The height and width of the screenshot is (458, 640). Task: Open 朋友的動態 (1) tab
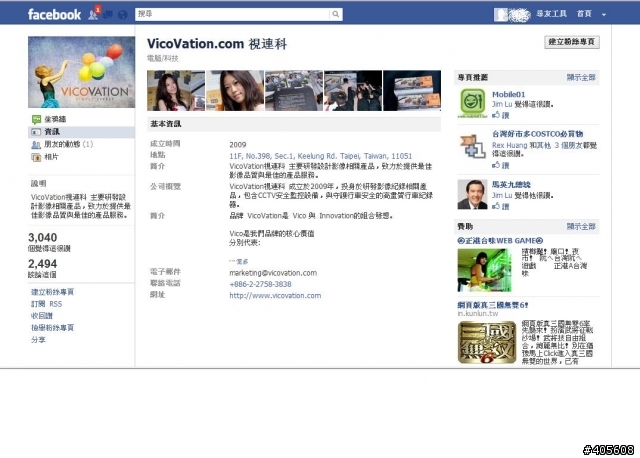(x=69, y=144)
